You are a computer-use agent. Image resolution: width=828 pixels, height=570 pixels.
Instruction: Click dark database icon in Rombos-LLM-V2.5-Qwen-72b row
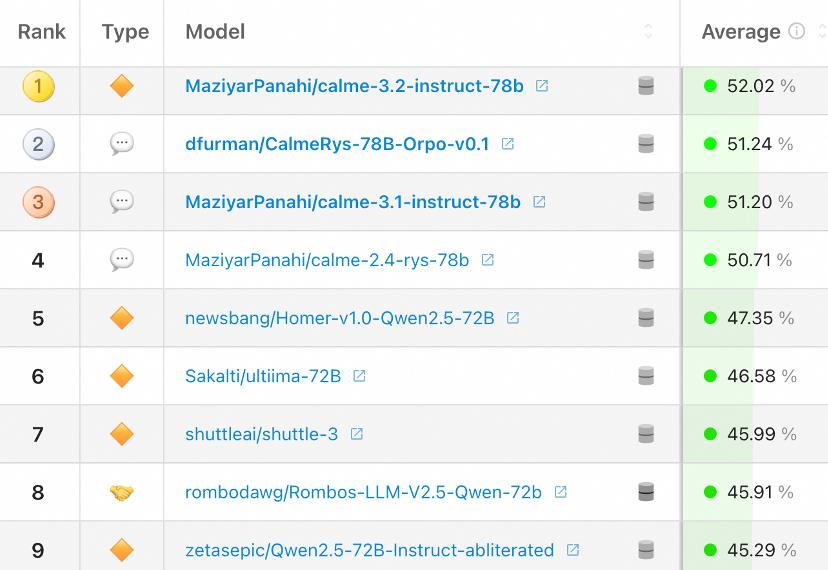pos(646,492)
